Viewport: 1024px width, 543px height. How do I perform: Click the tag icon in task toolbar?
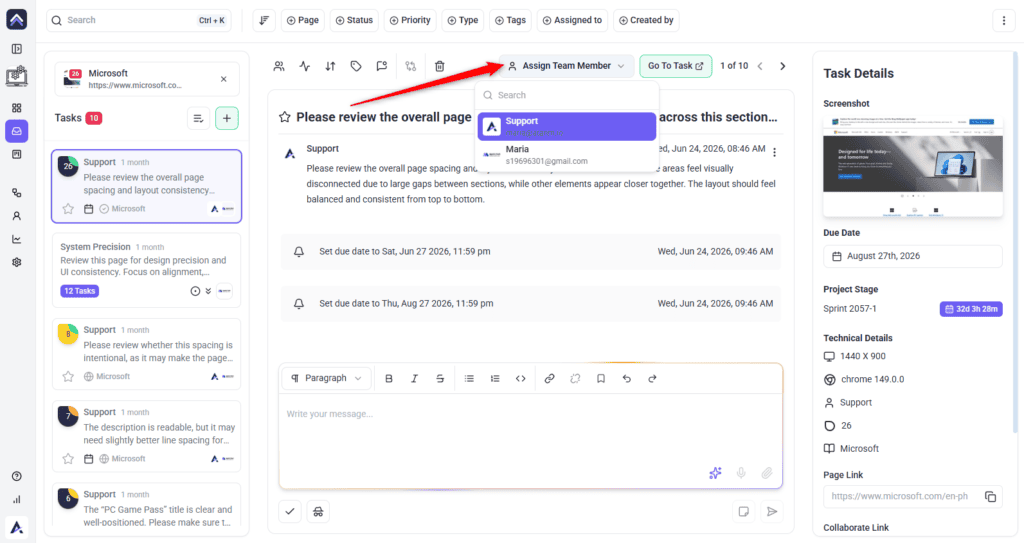click(x=356, y=66)
